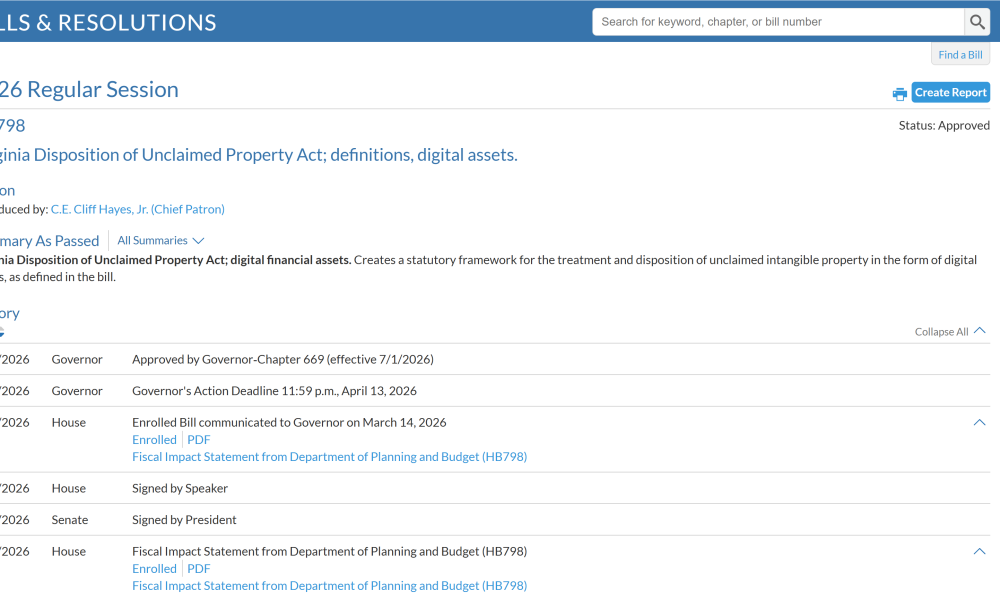1000x600 pixels.
Task: Open the PDF link in last row
Action: tap(199, 569)
